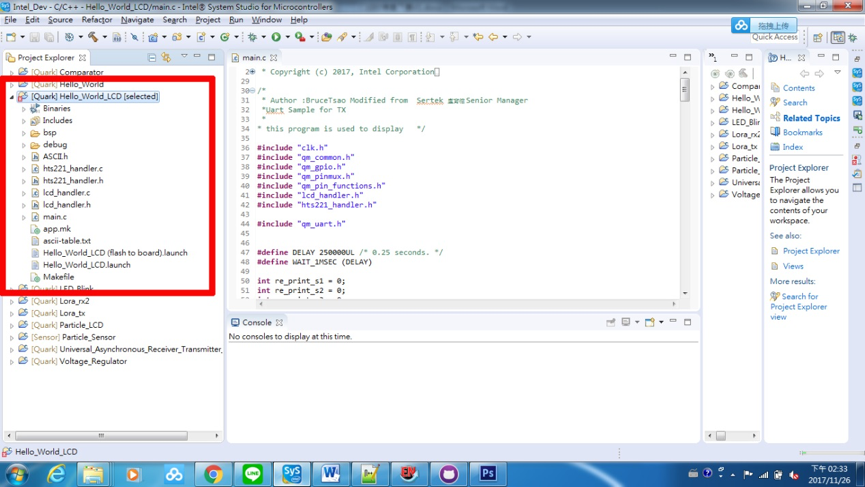
Task: Expand the Lora_rx2 project
Action: pyautogui.click(x=12, y=302)
